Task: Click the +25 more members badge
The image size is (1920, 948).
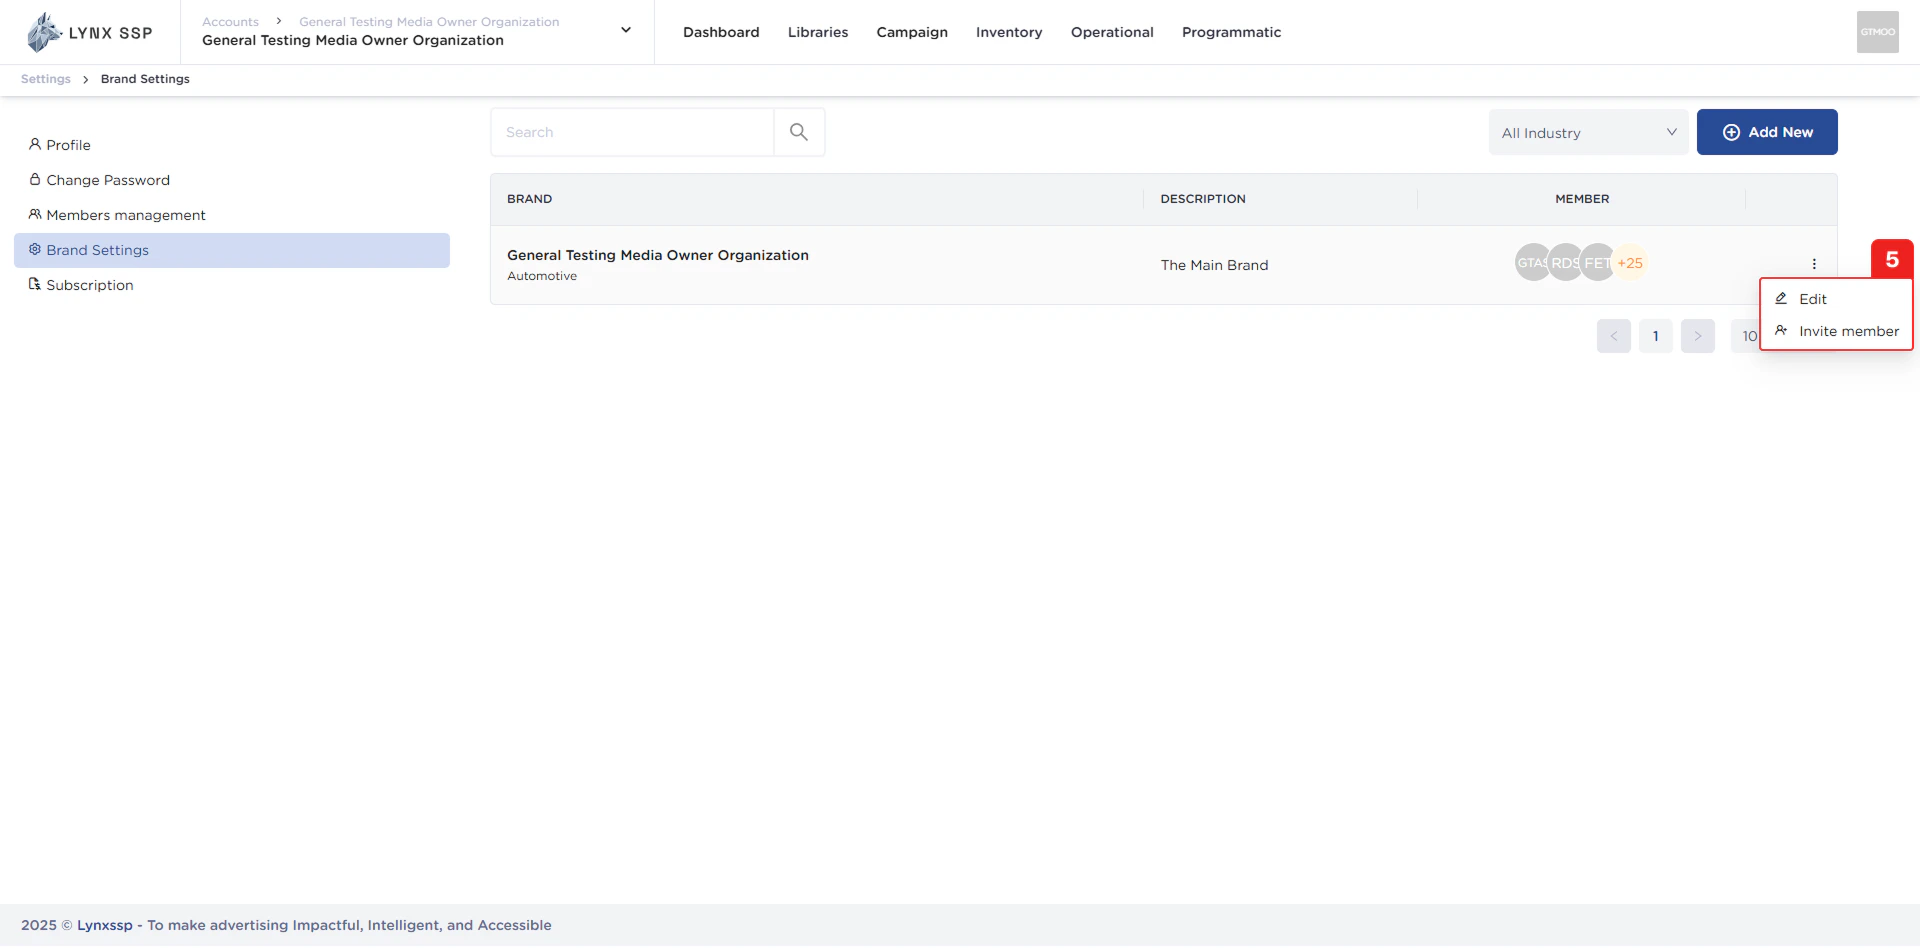Action: tap(1630, 263)
